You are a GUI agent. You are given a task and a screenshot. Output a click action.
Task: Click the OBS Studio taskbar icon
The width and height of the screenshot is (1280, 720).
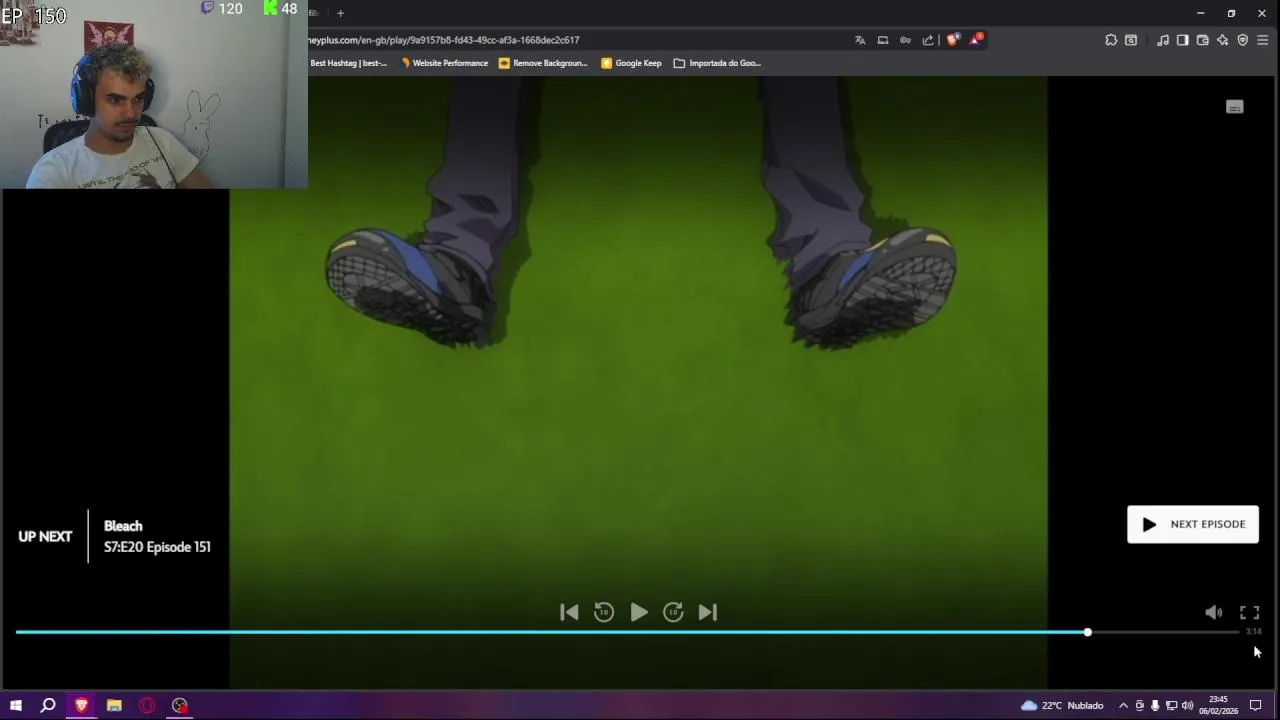click(180, 705)
